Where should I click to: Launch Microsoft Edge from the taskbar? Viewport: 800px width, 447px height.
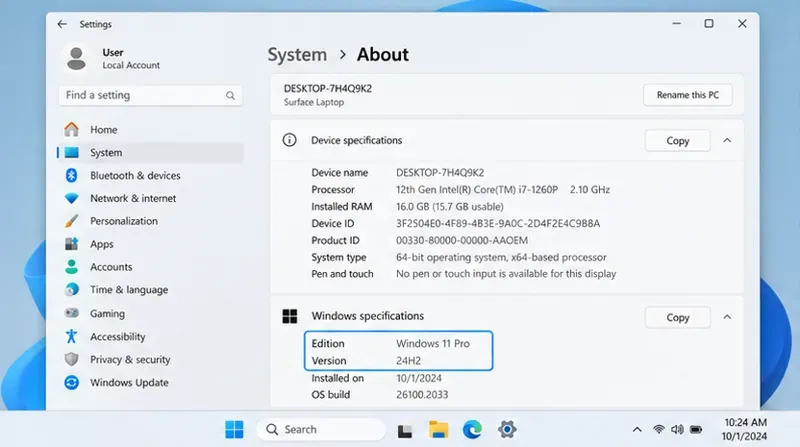pos(472,430)
